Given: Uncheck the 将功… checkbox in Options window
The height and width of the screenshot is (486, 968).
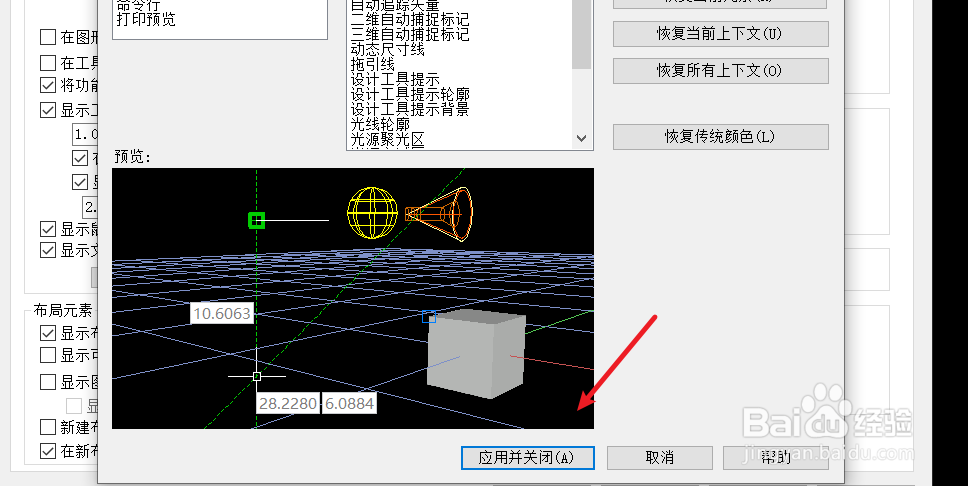Looking at the screenshot, I should pos(48,85).
